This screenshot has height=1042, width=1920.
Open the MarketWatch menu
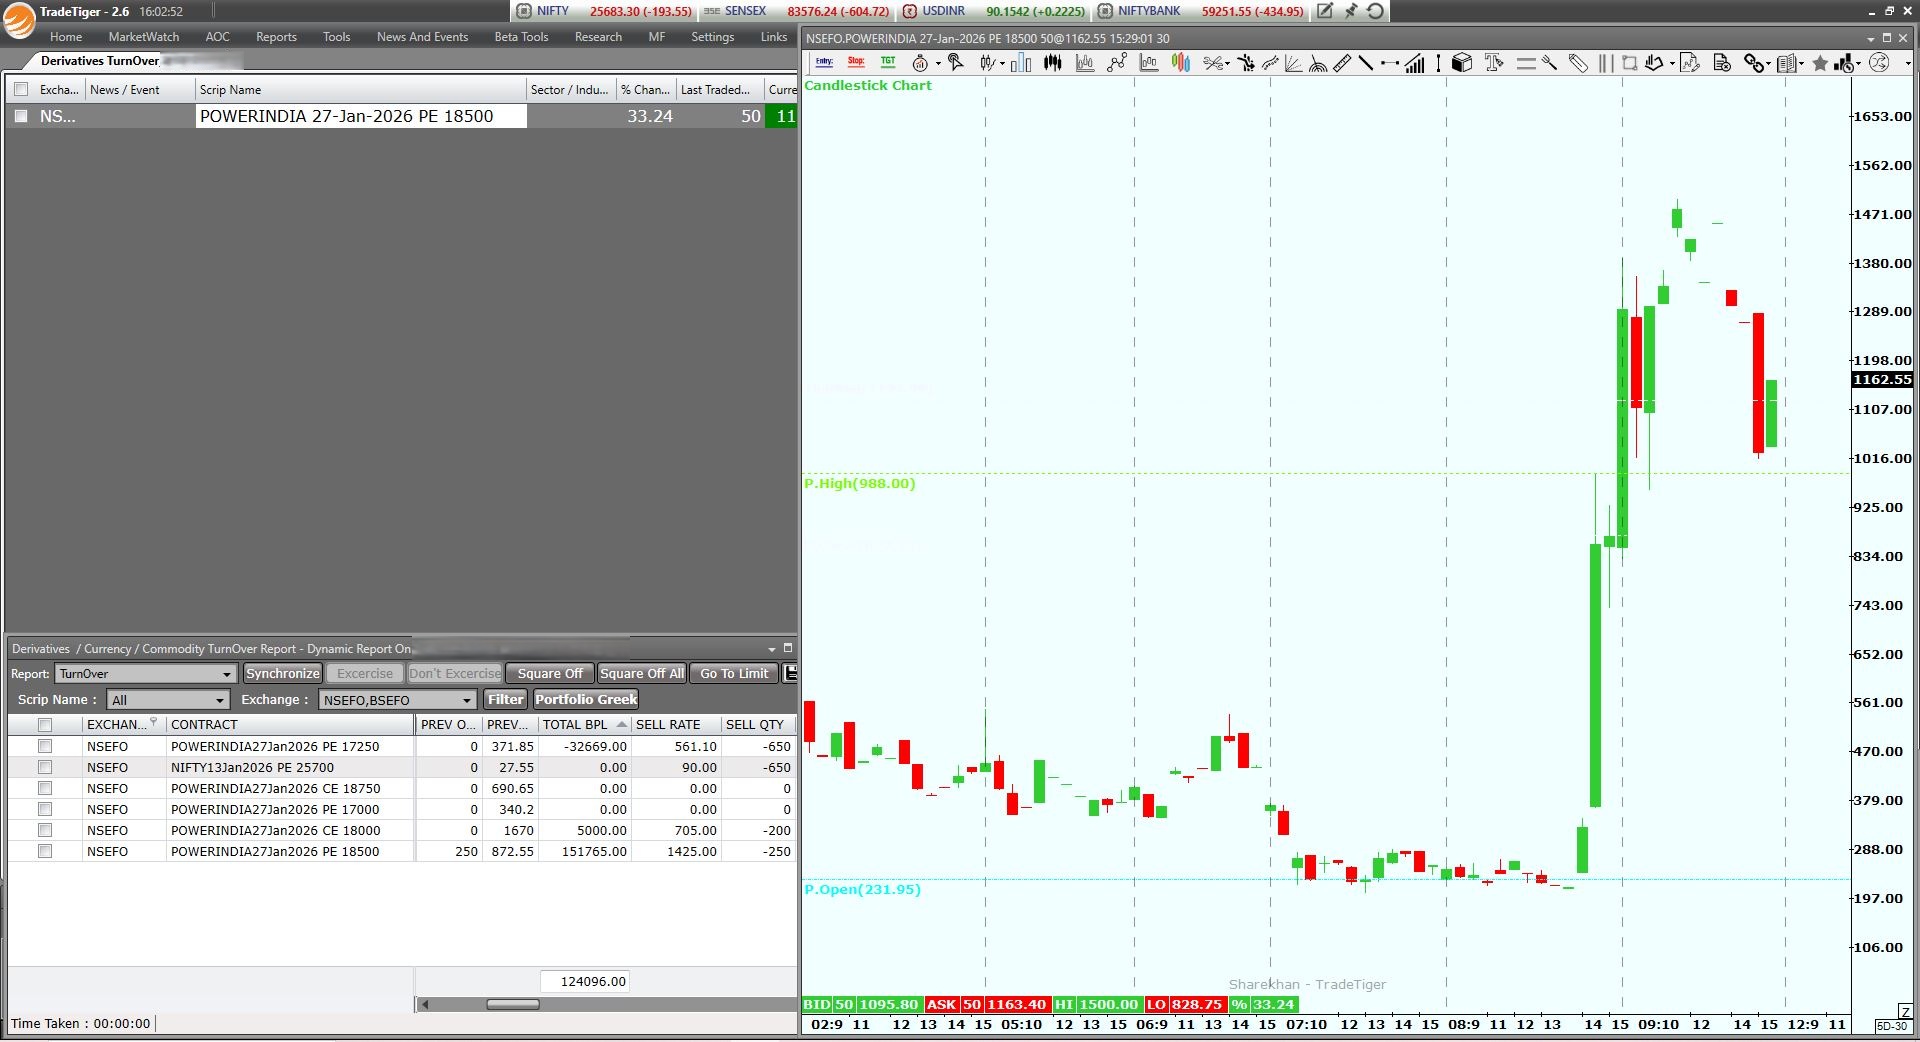[x=144, y=37]
